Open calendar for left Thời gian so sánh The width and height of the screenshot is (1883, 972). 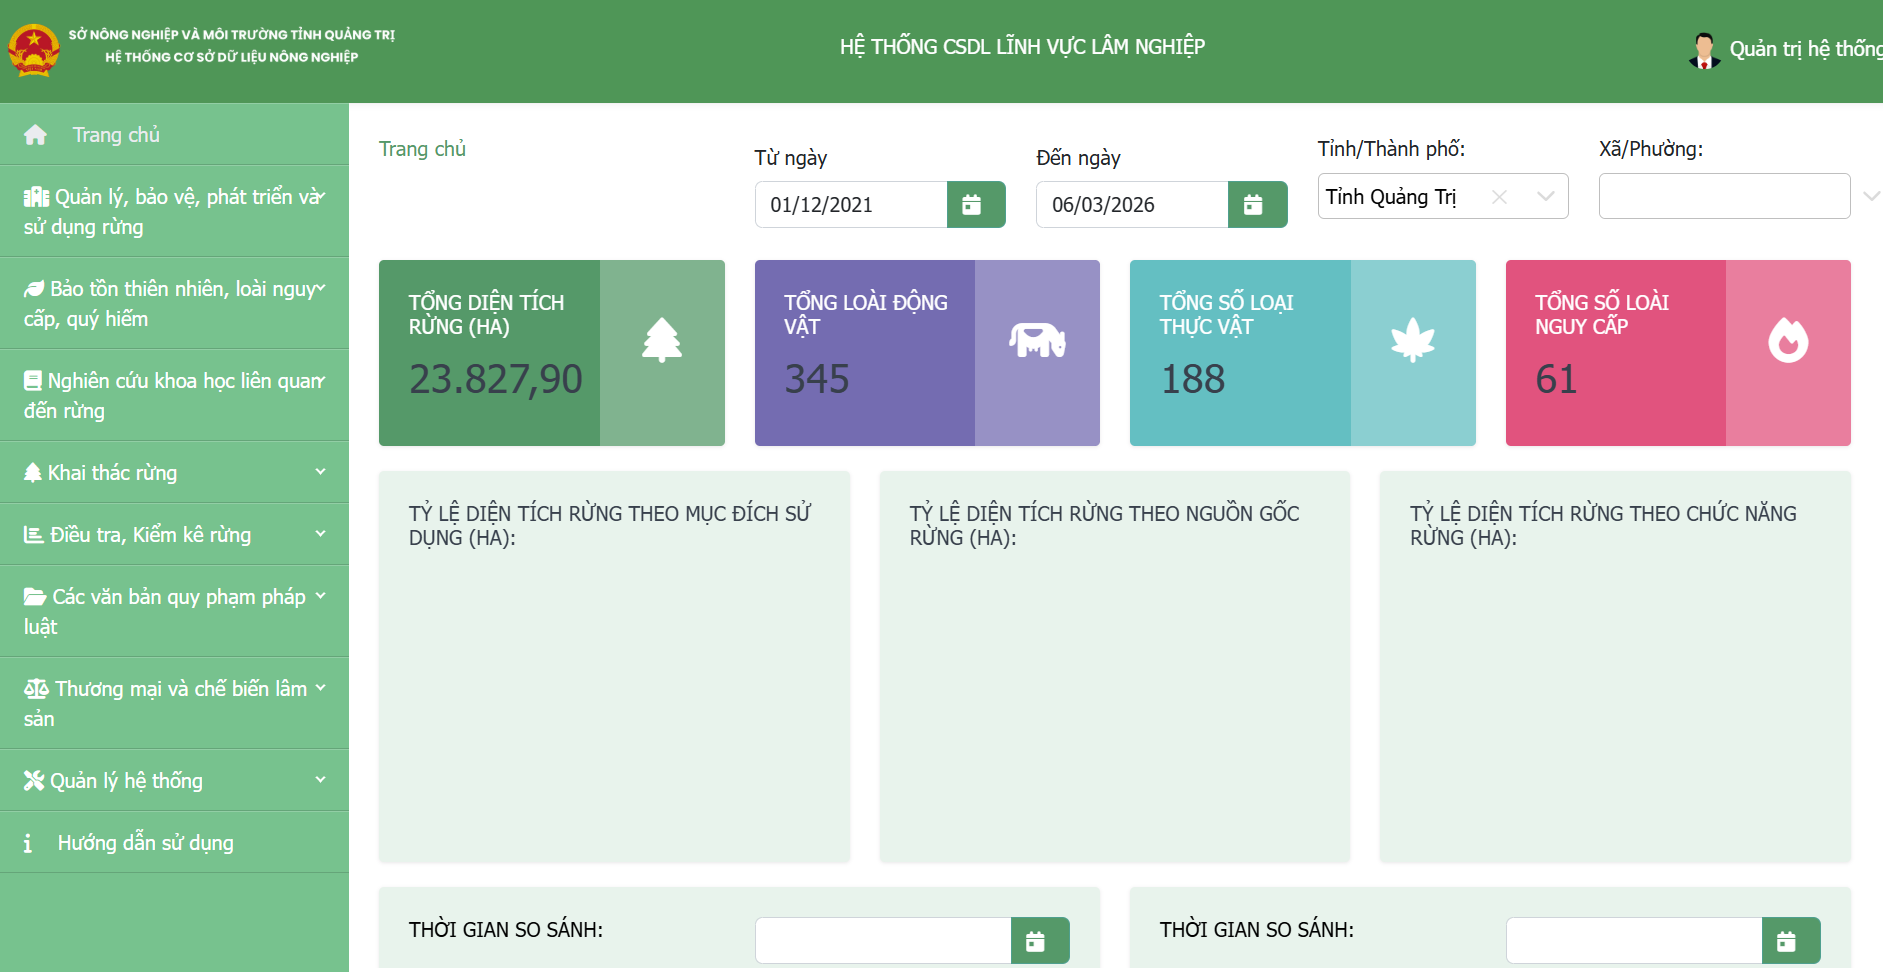point(1039,941)
